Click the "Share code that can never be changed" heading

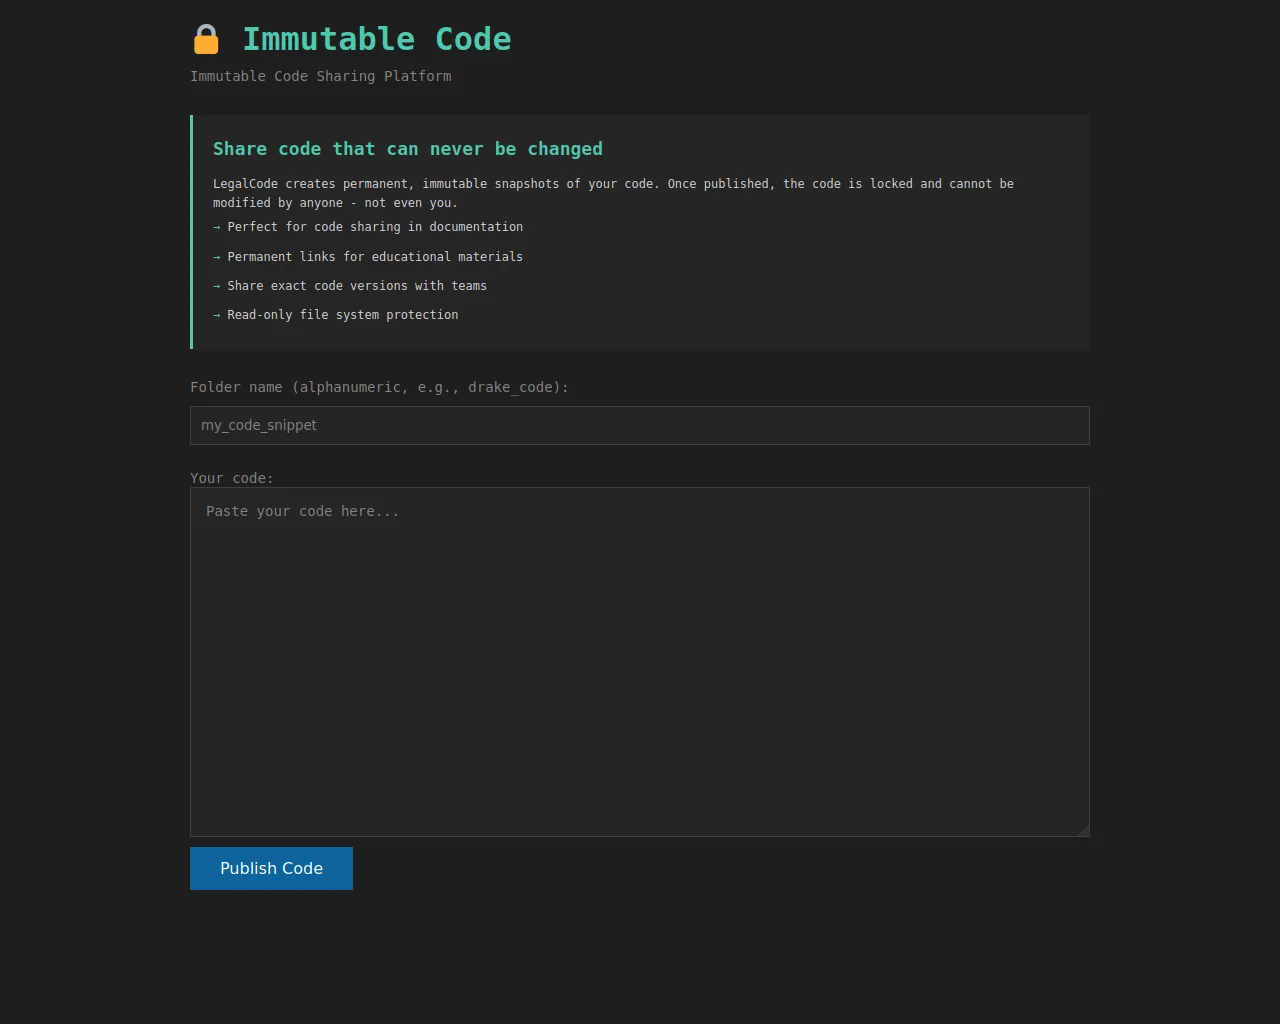tap(407, 149)
